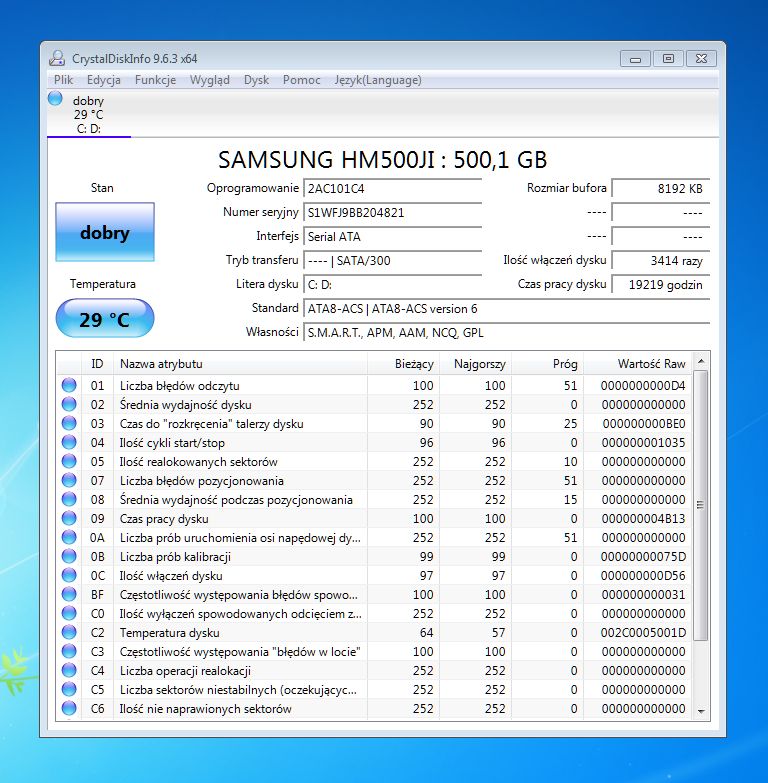The width and height of the screenshot is (768, 783).
Task: Select the Liczba operacji realokacji row
Action: pos(375,670)
